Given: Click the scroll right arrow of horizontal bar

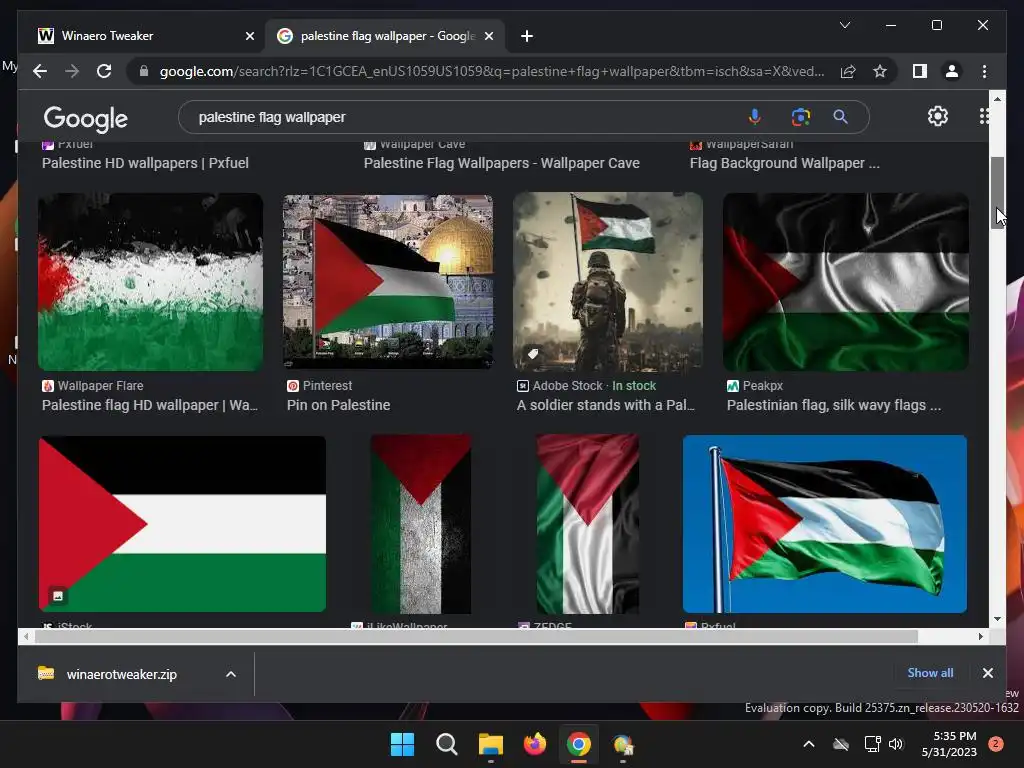Looking at the screenshot, I should click(981, 636).
